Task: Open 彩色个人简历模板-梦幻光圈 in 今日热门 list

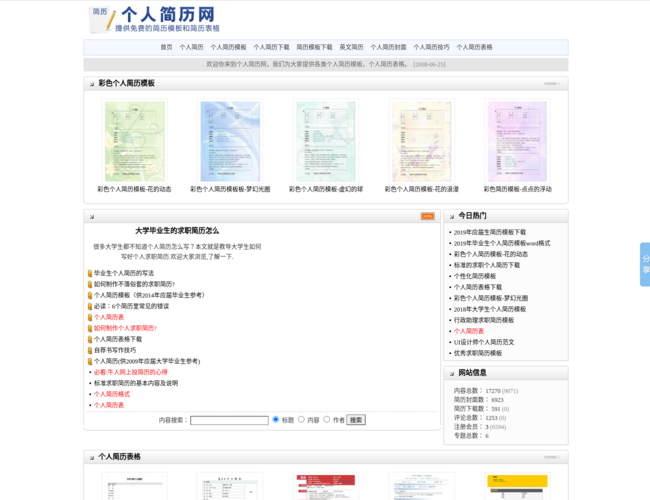Action: click(x=491, y=298)
